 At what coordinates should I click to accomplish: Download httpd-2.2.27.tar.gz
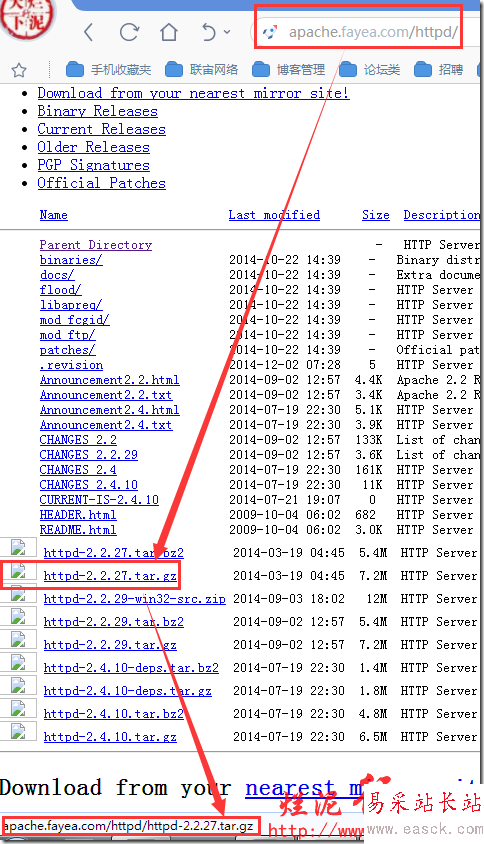coord(110,576)
